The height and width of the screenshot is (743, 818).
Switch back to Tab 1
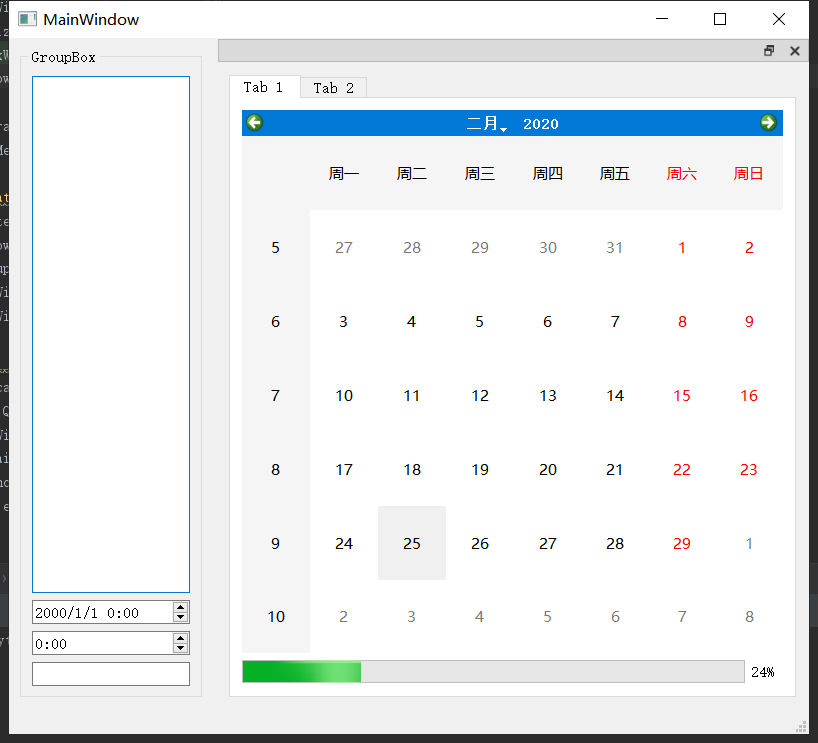(264, 87)
